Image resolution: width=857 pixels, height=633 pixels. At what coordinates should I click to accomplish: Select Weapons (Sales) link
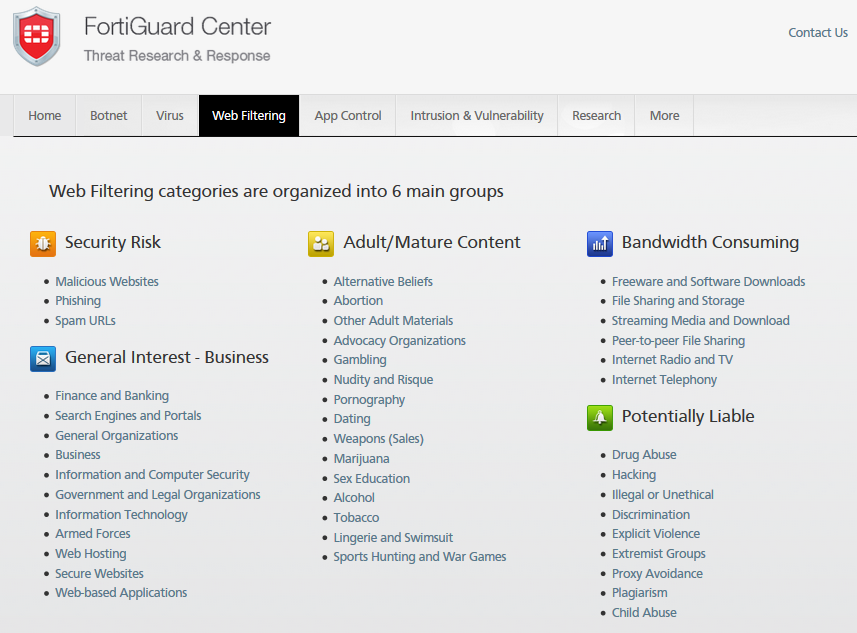[x=378, y=439]
